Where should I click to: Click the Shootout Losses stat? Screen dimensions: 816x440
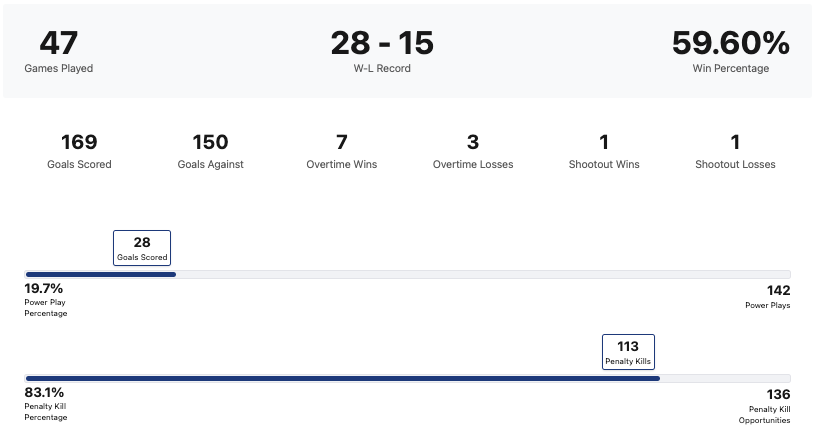[735, 151]
